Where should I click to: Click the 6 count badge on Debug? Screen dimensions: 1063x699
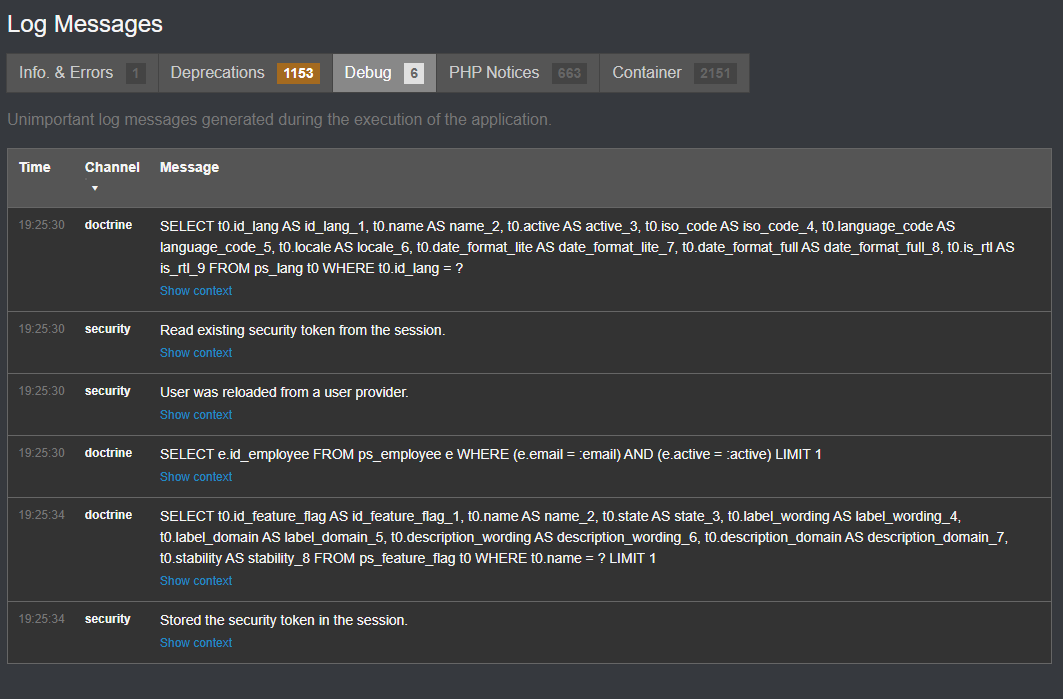(414, 73)
